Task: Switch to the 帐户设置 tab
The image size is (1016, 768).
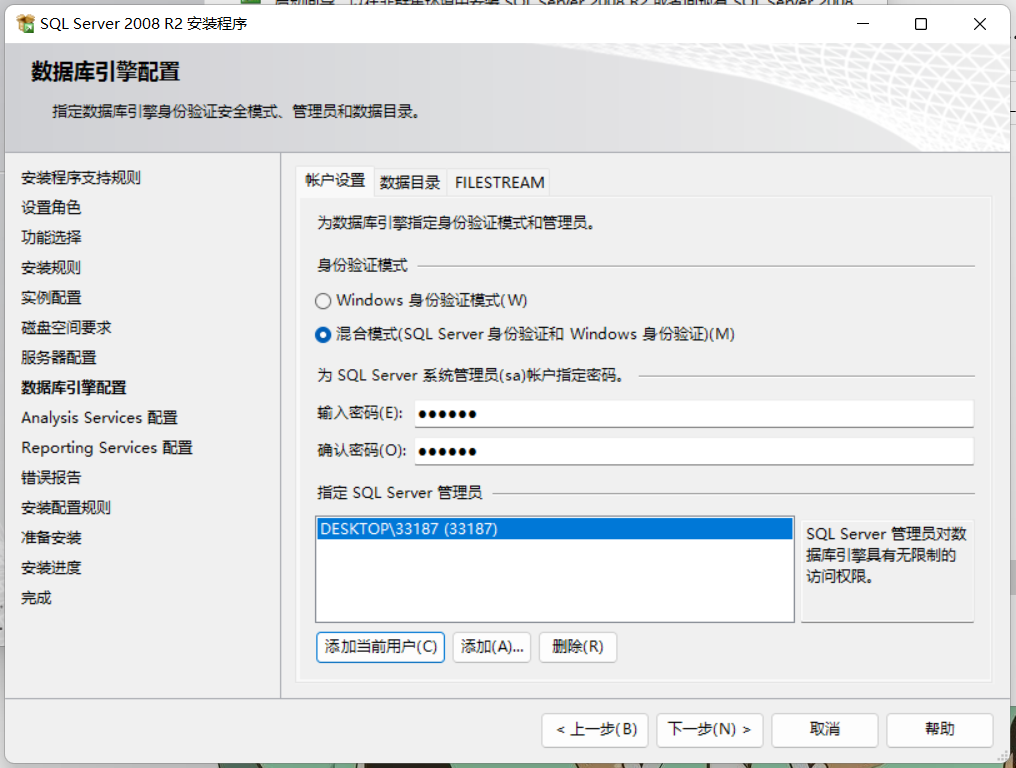Action: tap(335, 181)
